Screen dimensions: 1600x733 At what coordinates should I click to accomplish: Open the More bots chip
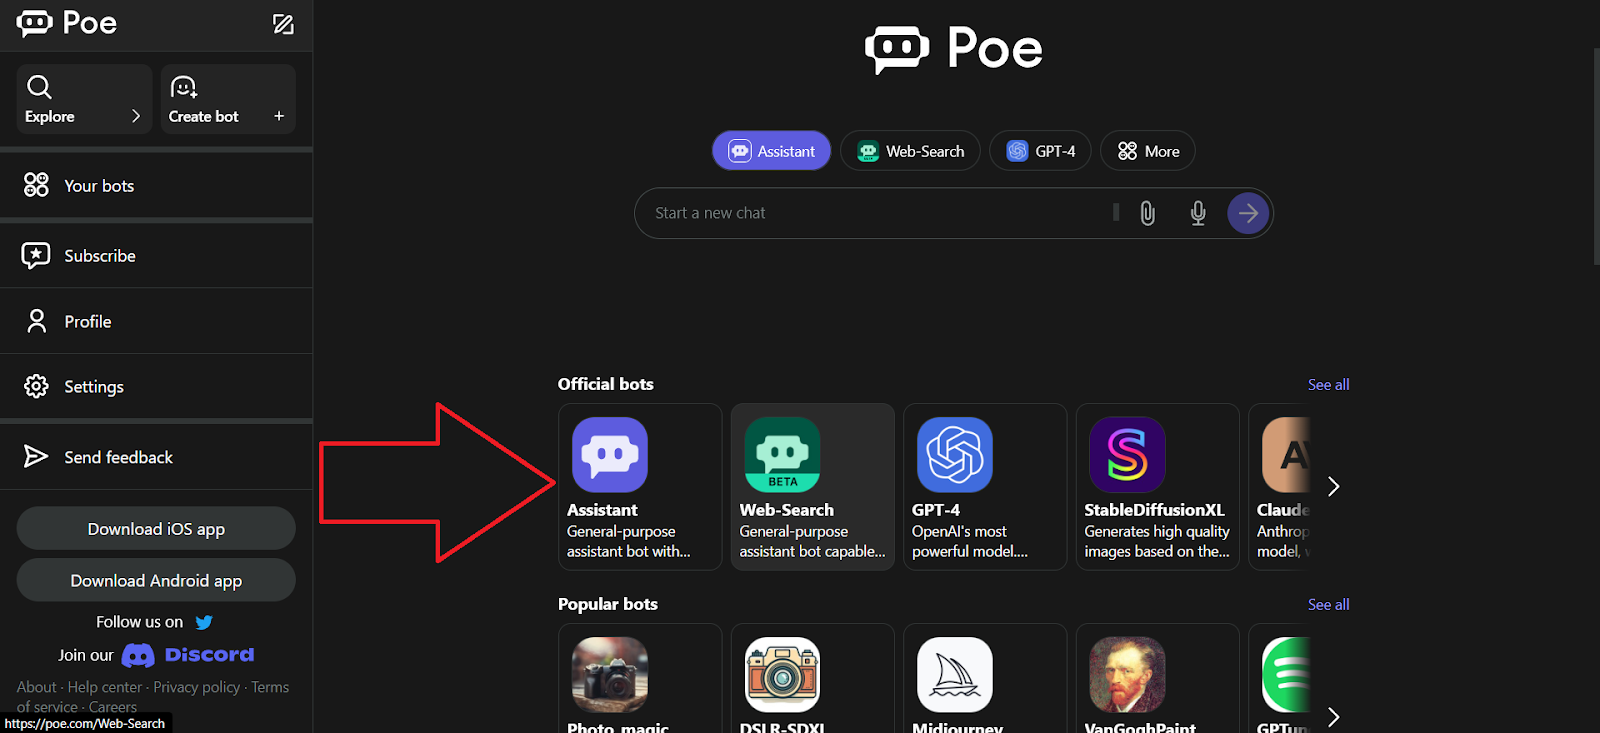click(1148, 151)
